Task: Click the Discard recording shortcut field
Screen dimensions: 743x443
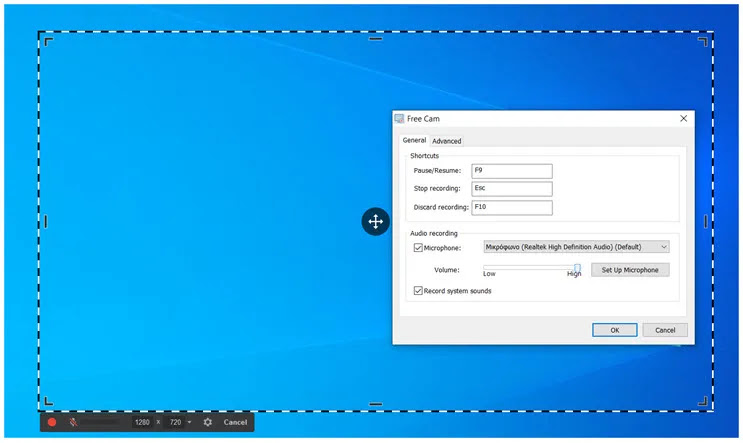Action: (512, 208)
